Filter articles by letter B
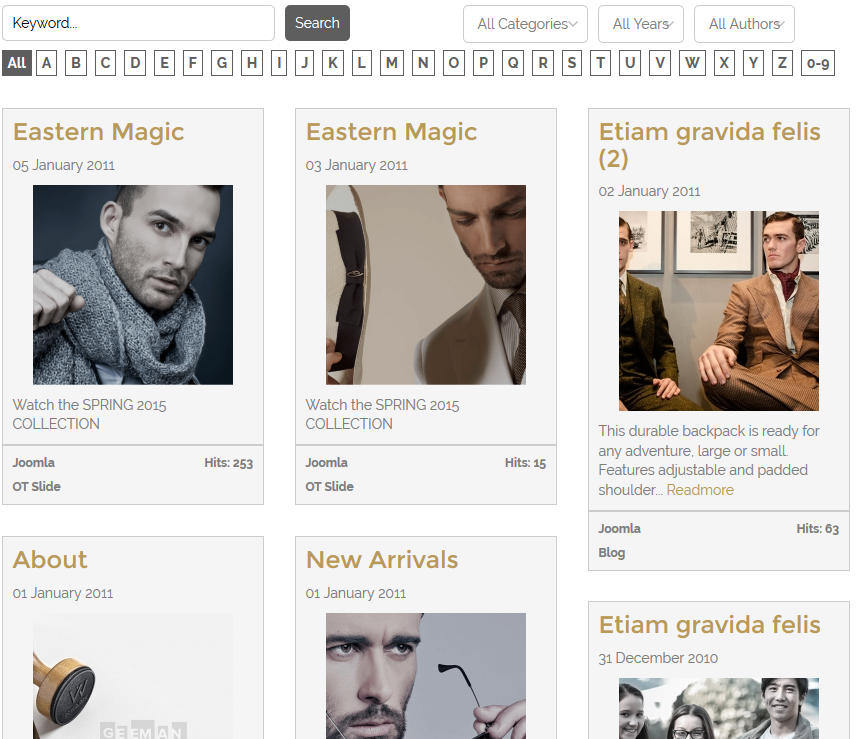858x739 pixels. pos(76,63)
